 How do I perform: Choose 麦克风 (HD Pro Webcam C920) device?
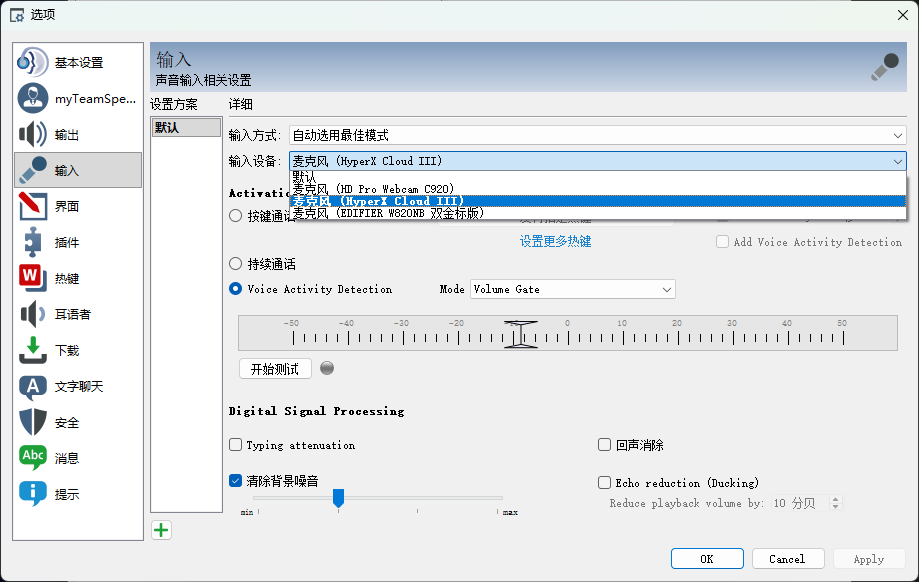pos(597,189)
